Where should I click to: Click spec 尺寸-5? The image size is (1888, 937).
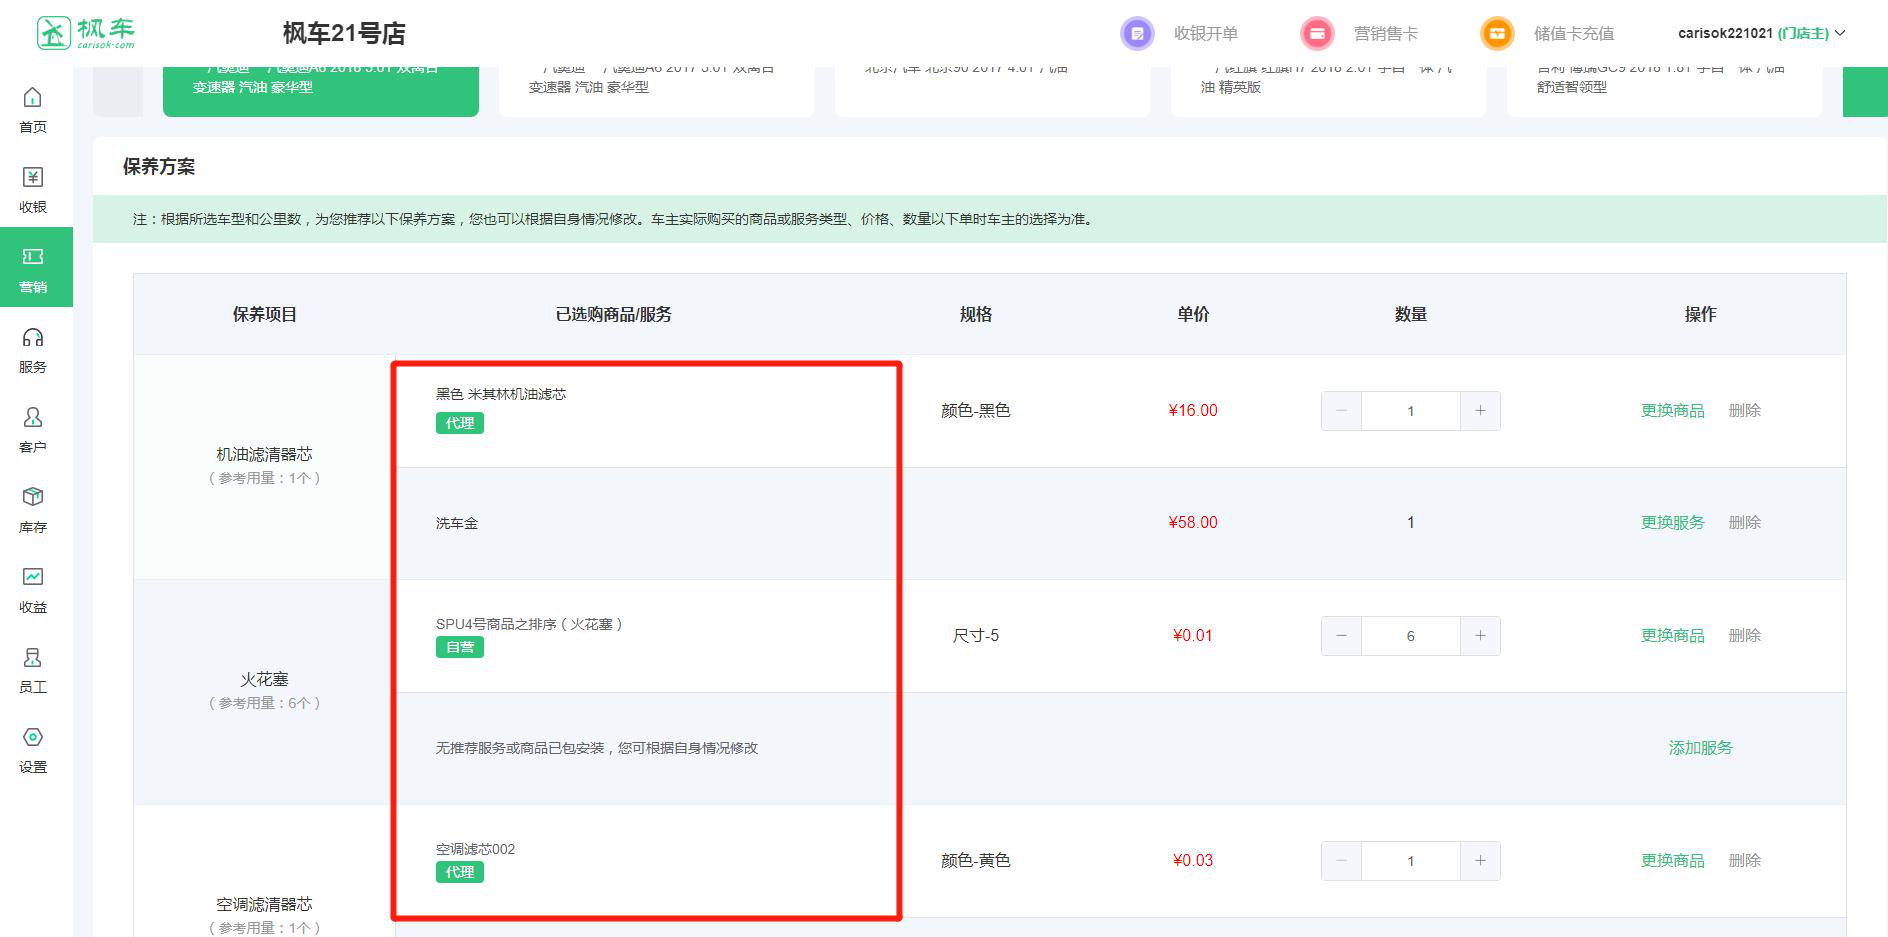click(976, 635)
